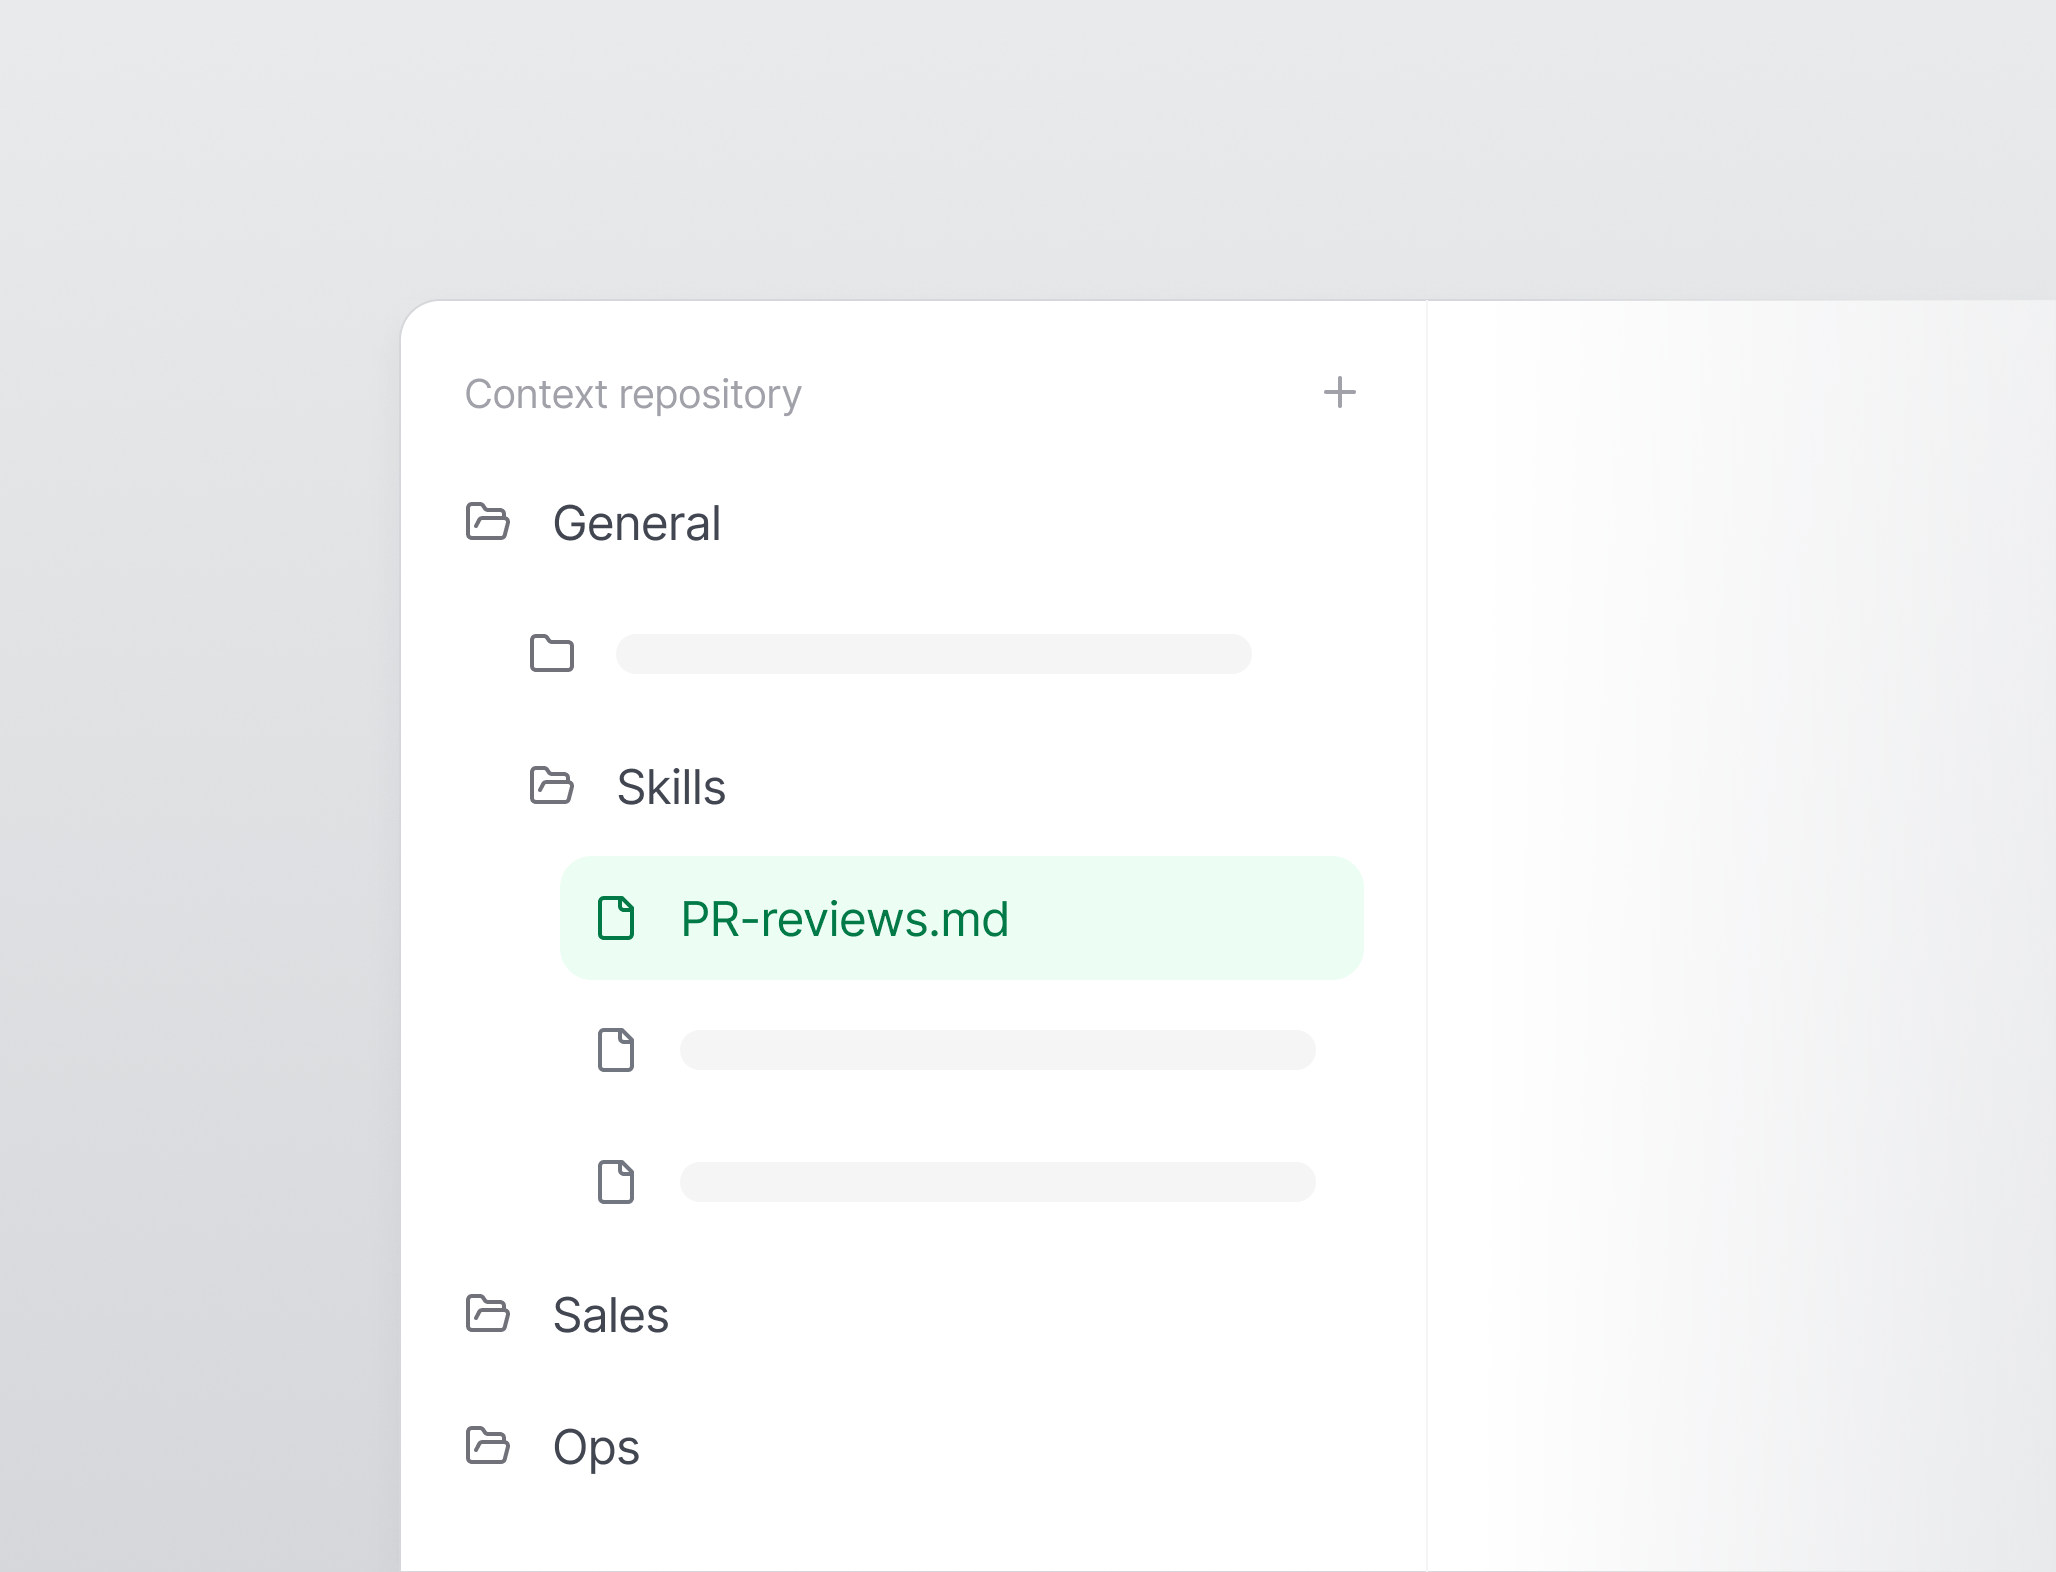Collapse the Skills folder icon

[552, 786]
